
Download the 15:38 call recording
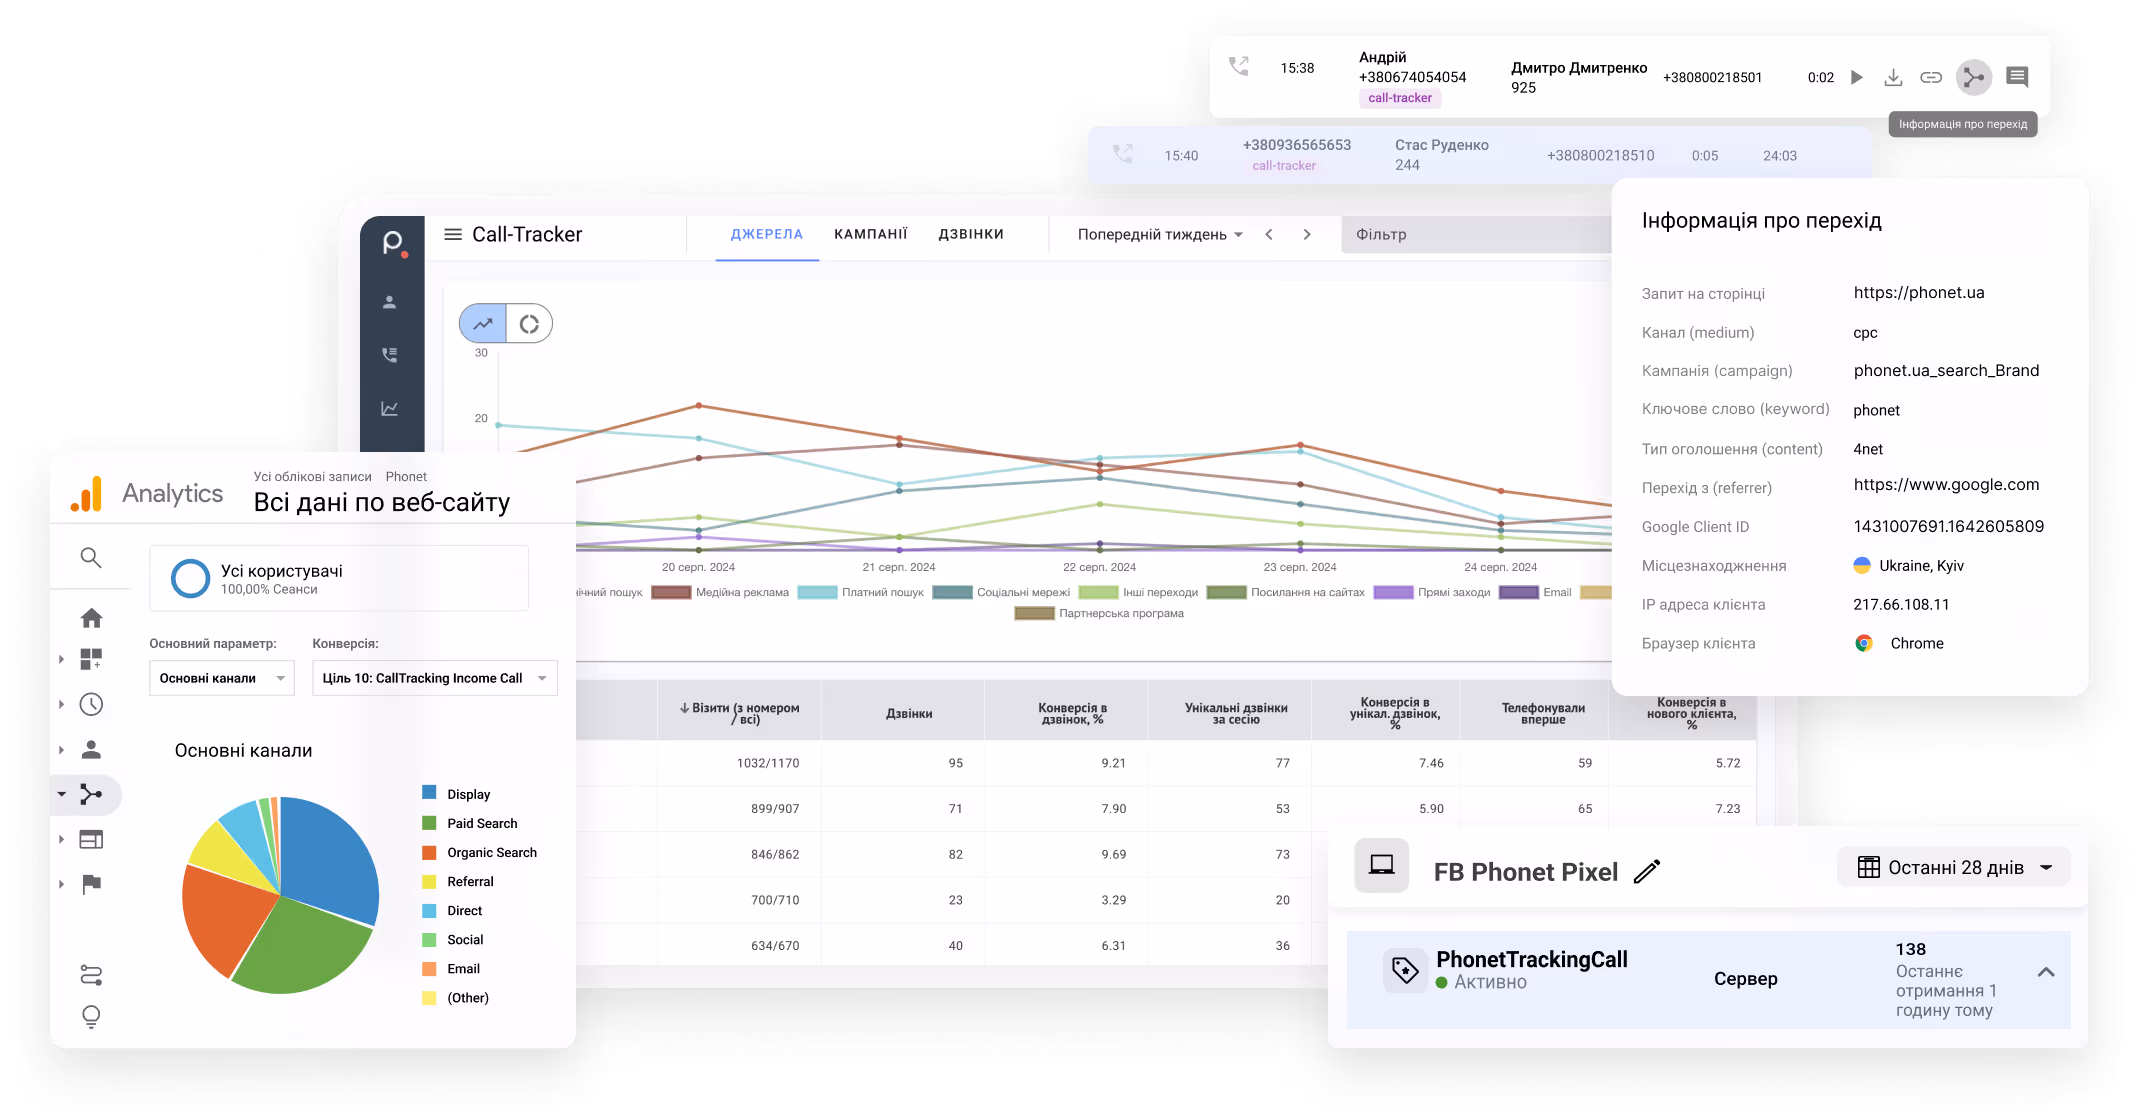1893,77
